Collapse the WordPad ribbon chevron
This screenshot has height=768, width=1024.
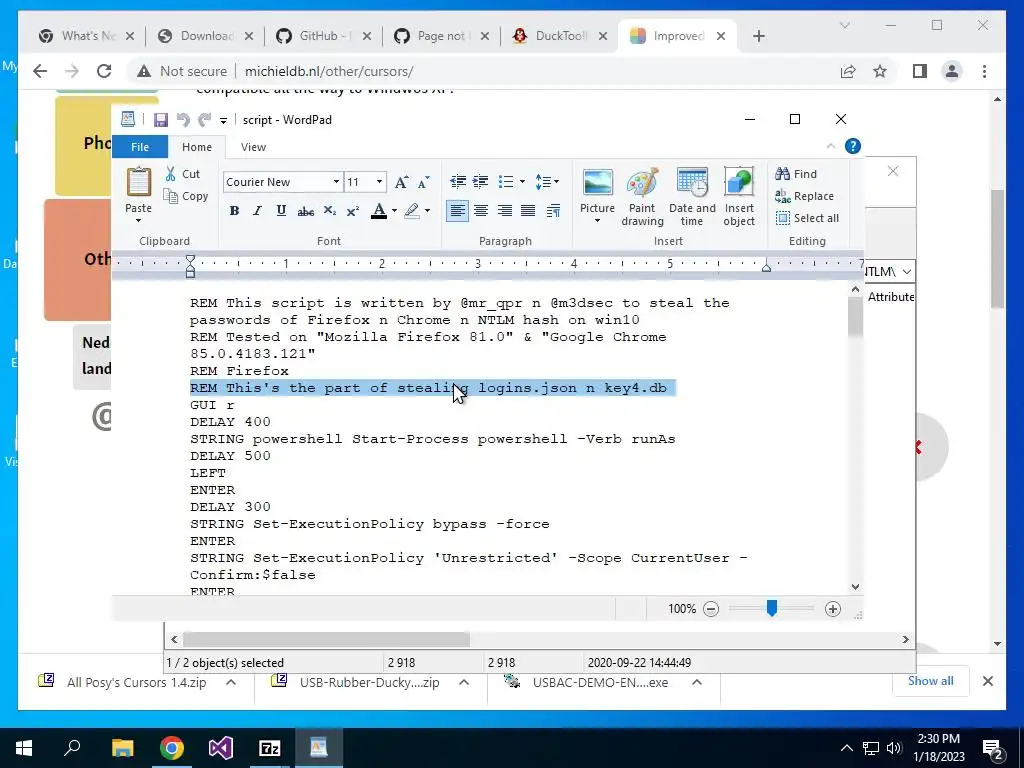coord(831,146)
